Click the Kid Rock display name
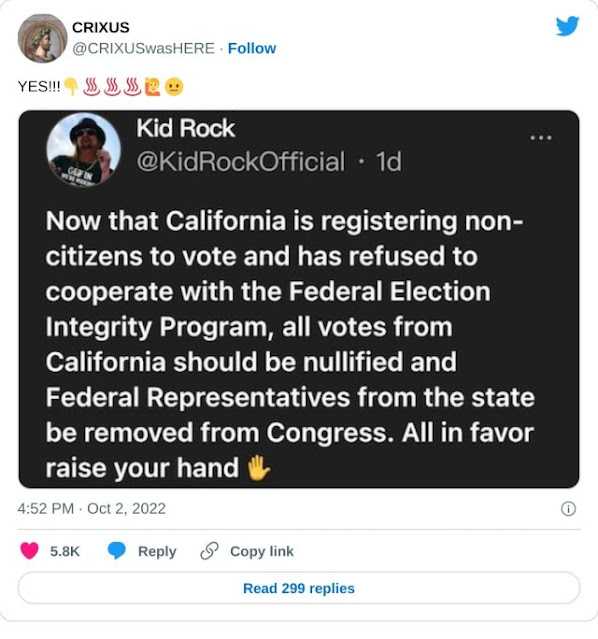This screenshot has width=598, height=639. point(185,128)
